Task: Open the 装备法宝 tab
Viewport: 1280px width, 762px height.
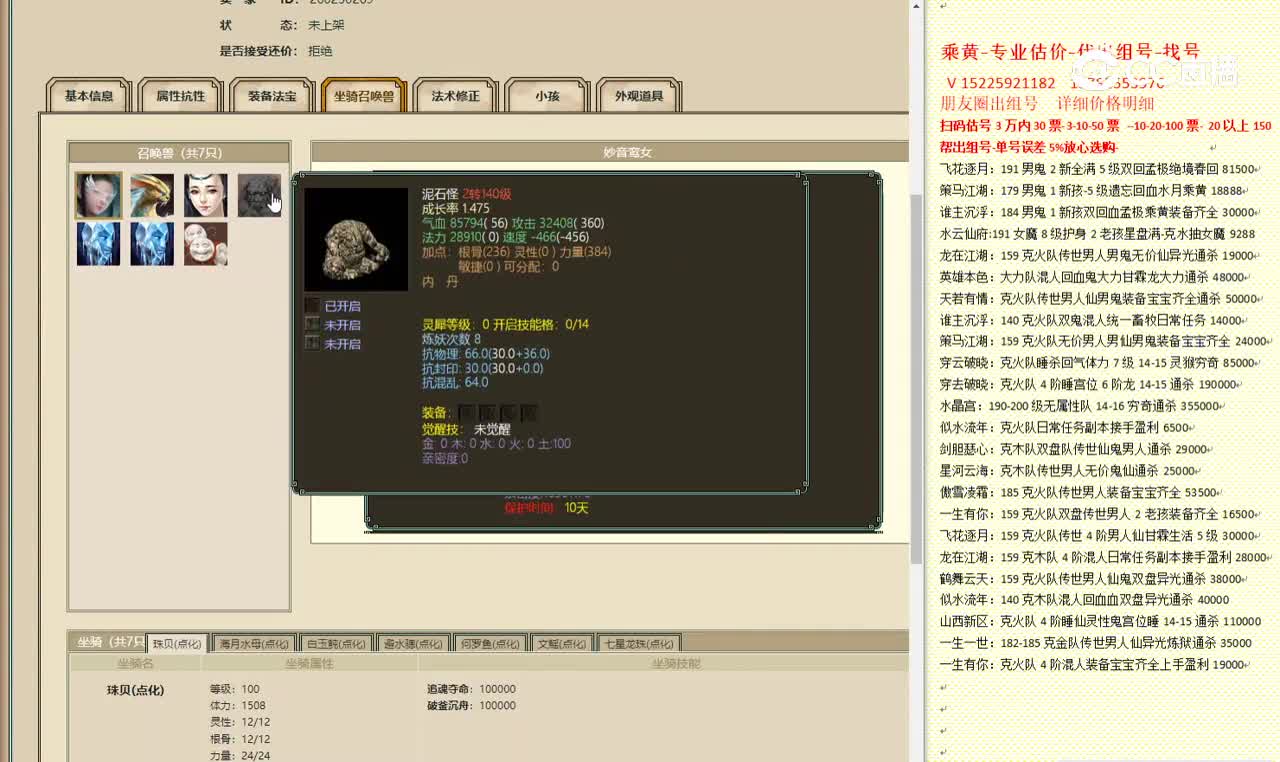Action: (272, 96)
